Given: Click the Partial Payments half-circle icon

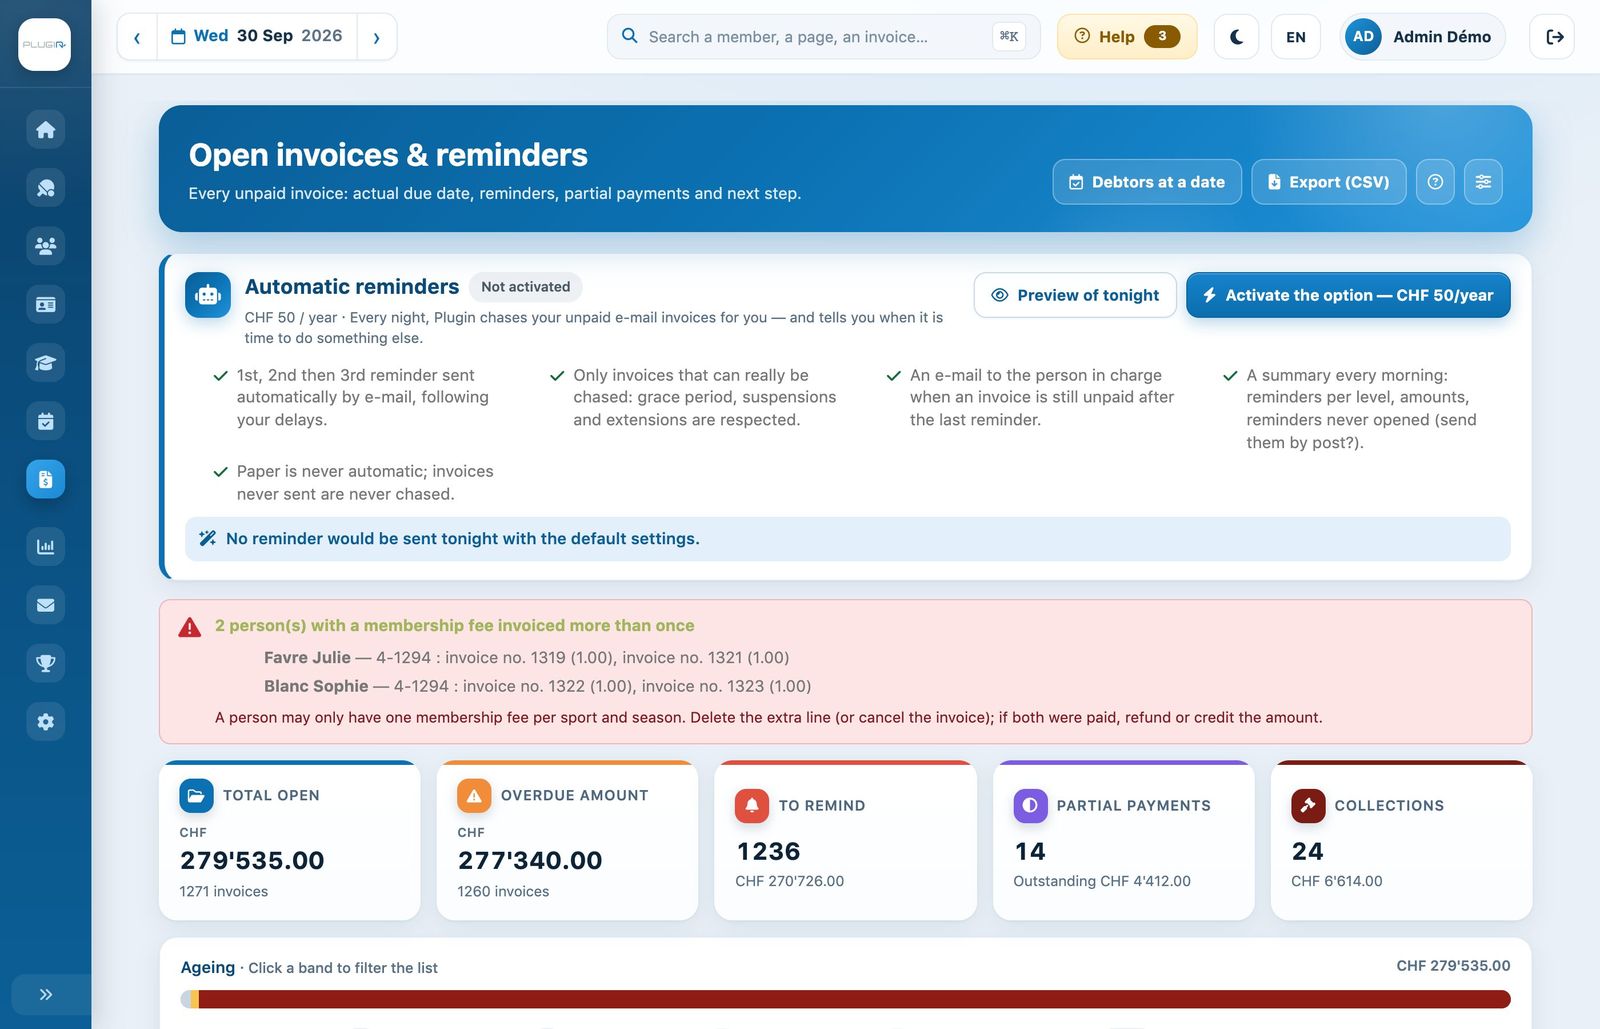Looking at the screenshot, I should pyautogui.click(x=1030, y=806).
